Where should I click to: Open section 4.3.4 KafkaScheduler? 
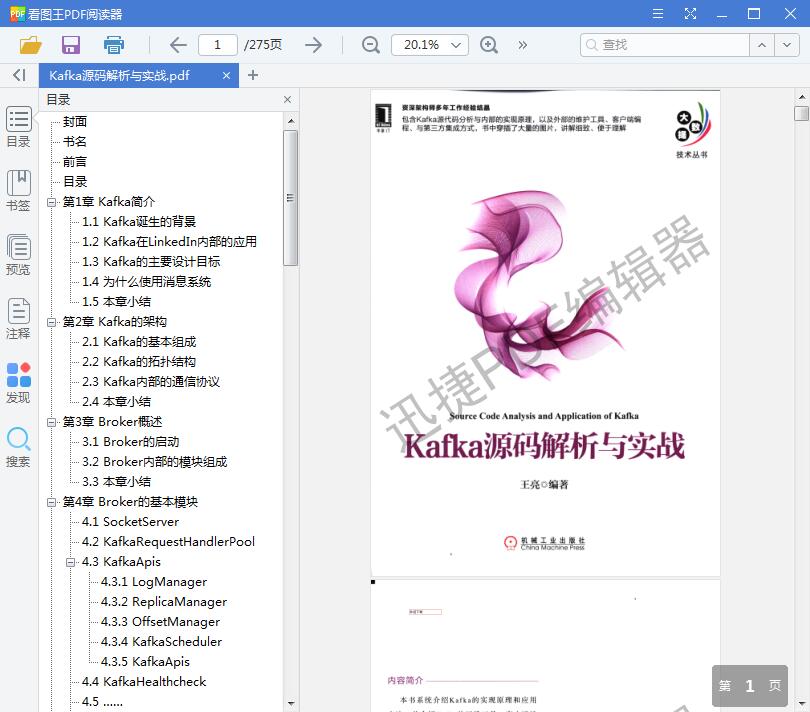(161, 642)
